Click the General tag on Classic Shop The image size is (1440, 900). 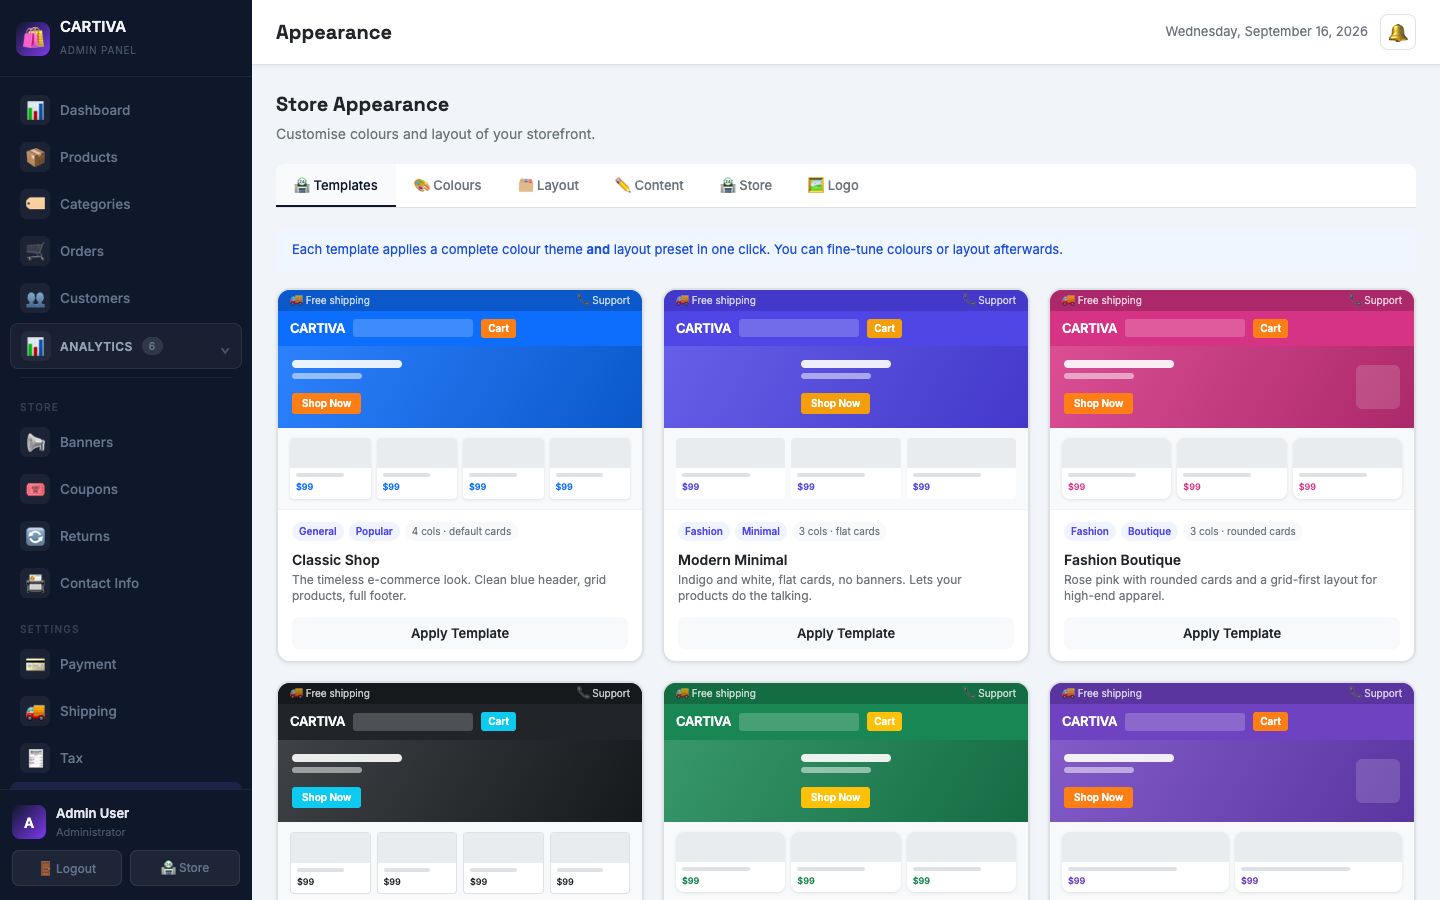point(318,532)
